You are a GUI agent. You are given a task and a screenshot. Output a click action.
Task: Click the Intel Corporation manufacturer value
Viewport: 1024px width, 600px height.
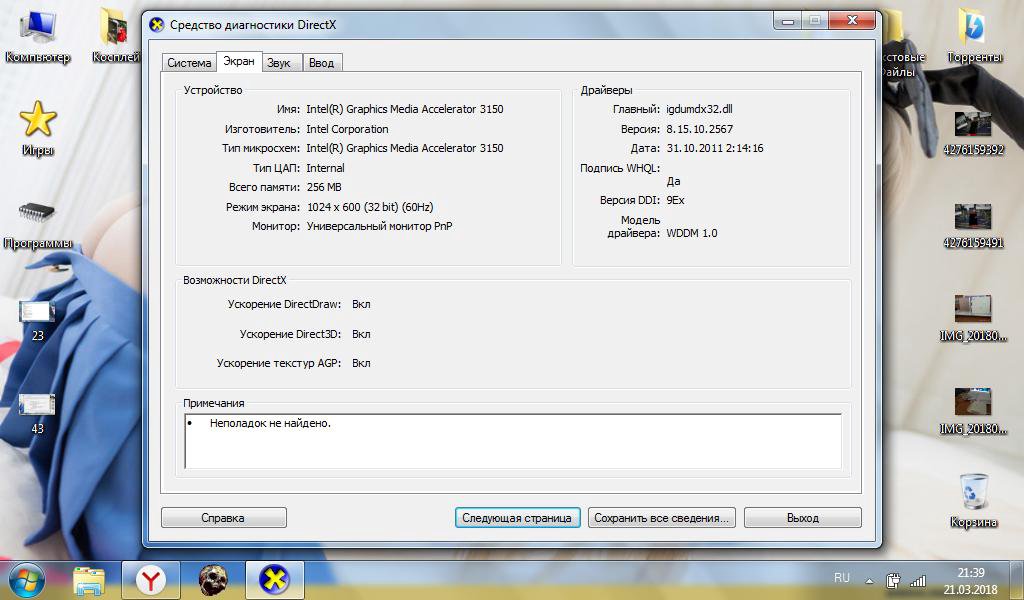pos(347,129)
